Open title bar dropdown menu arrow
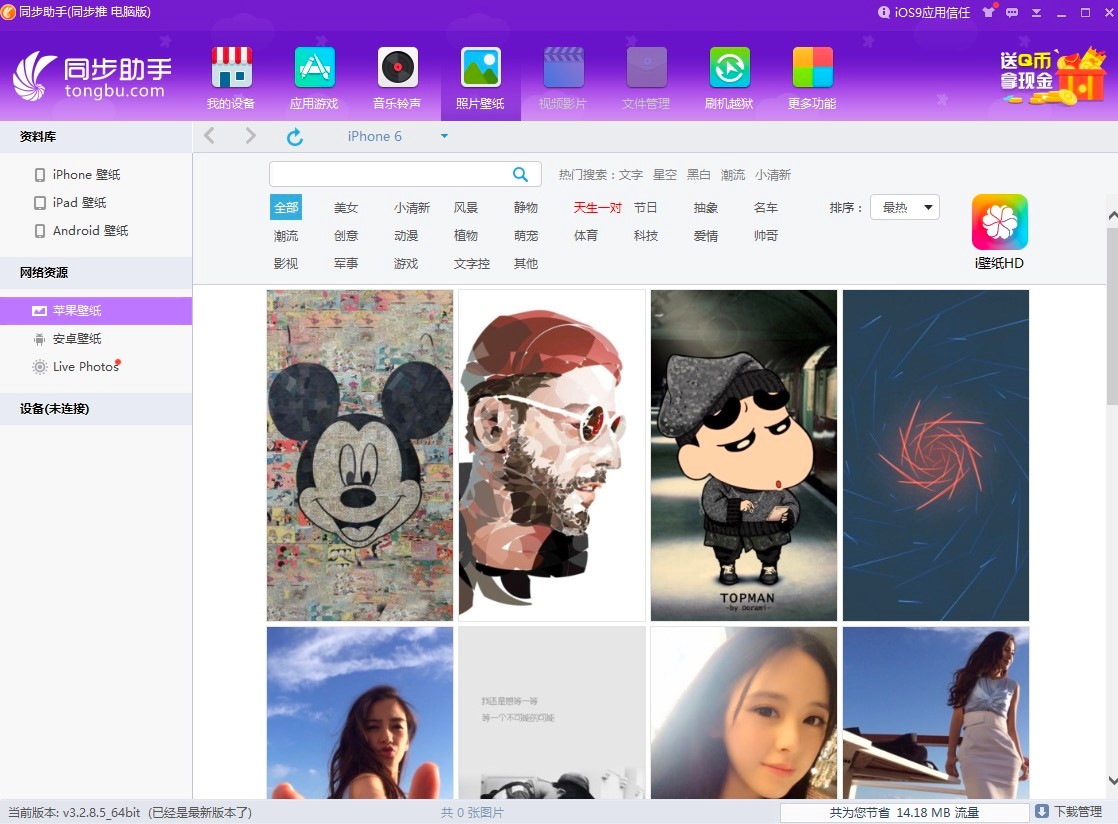Screen dimensions: 1118x824 coord(1036,13)
